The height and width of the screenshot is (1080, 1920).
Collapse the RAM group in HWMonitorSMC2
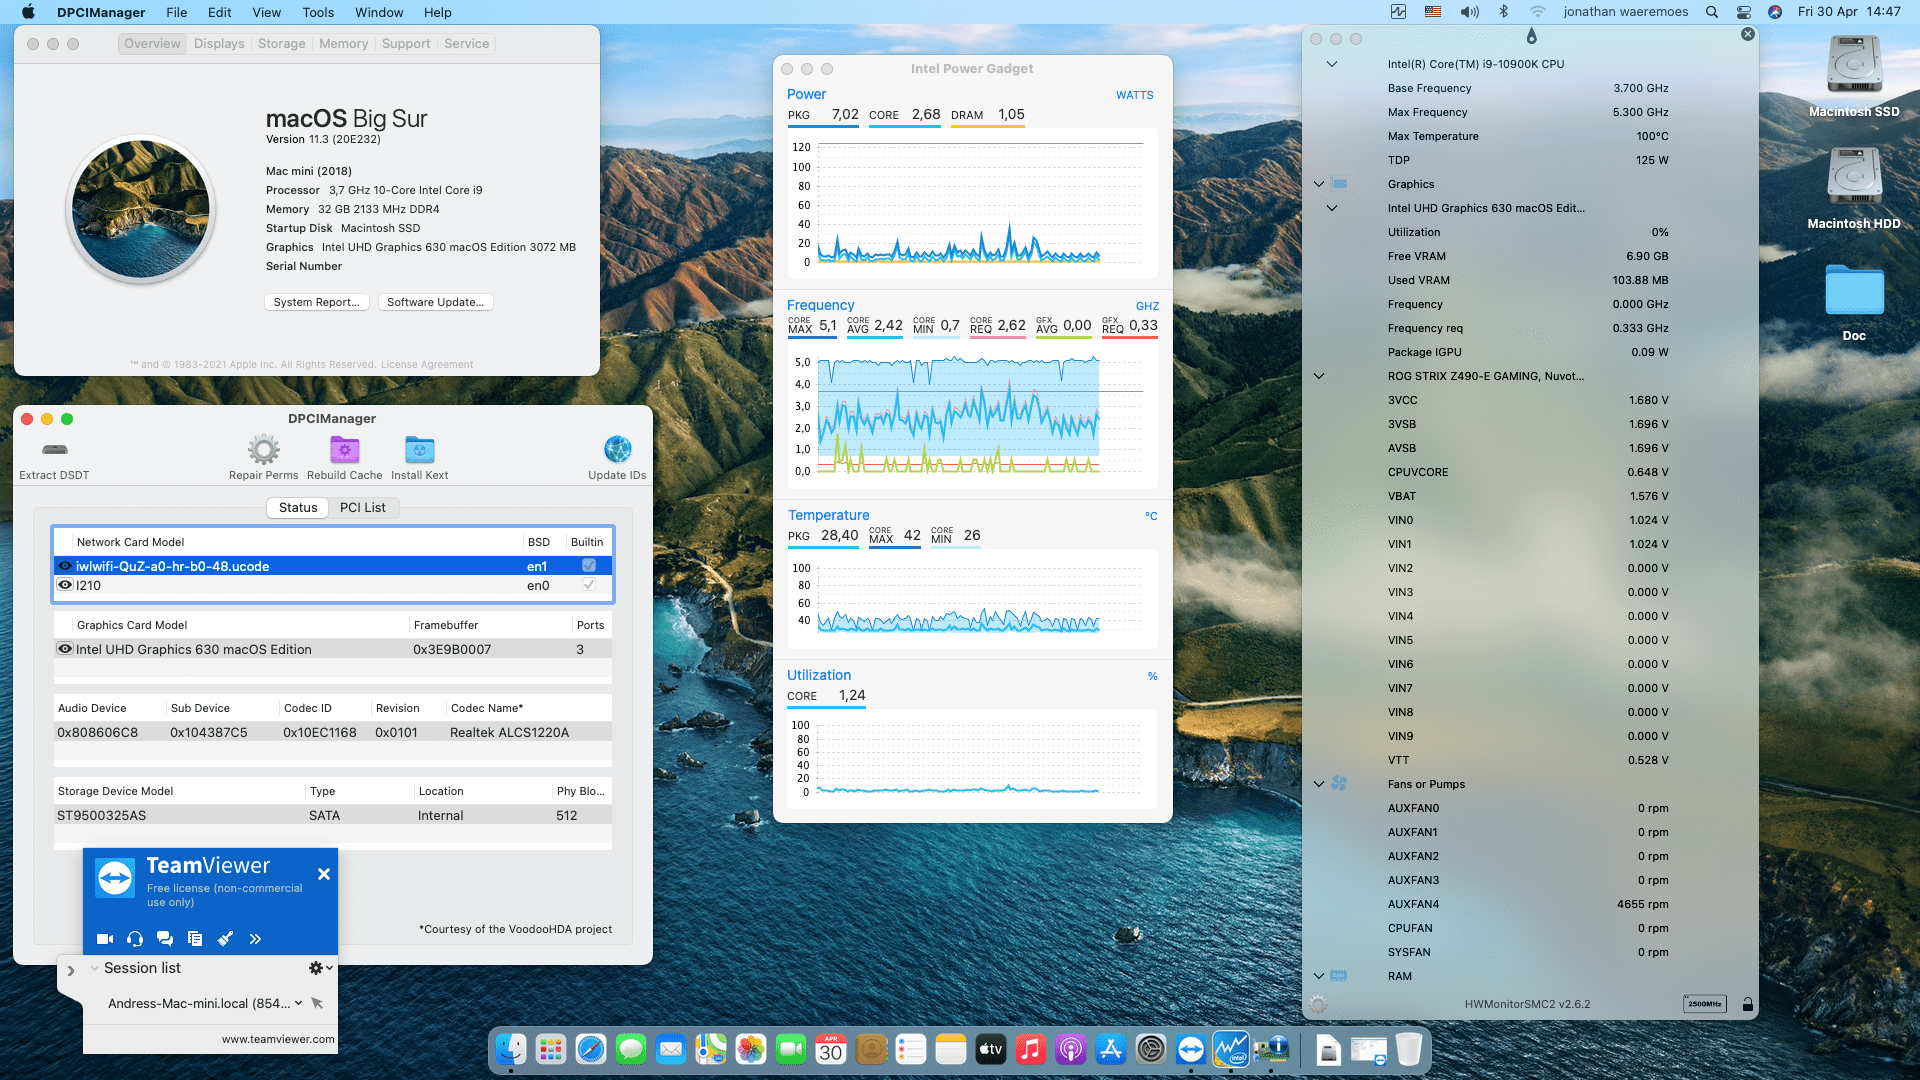(x=1319, y=976)
